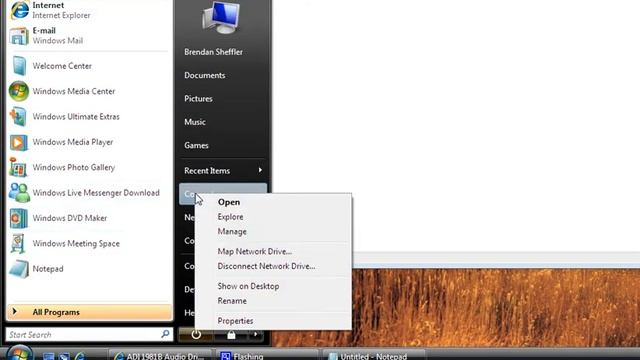Open Internet Explorer from Start menu

[89, 10]
